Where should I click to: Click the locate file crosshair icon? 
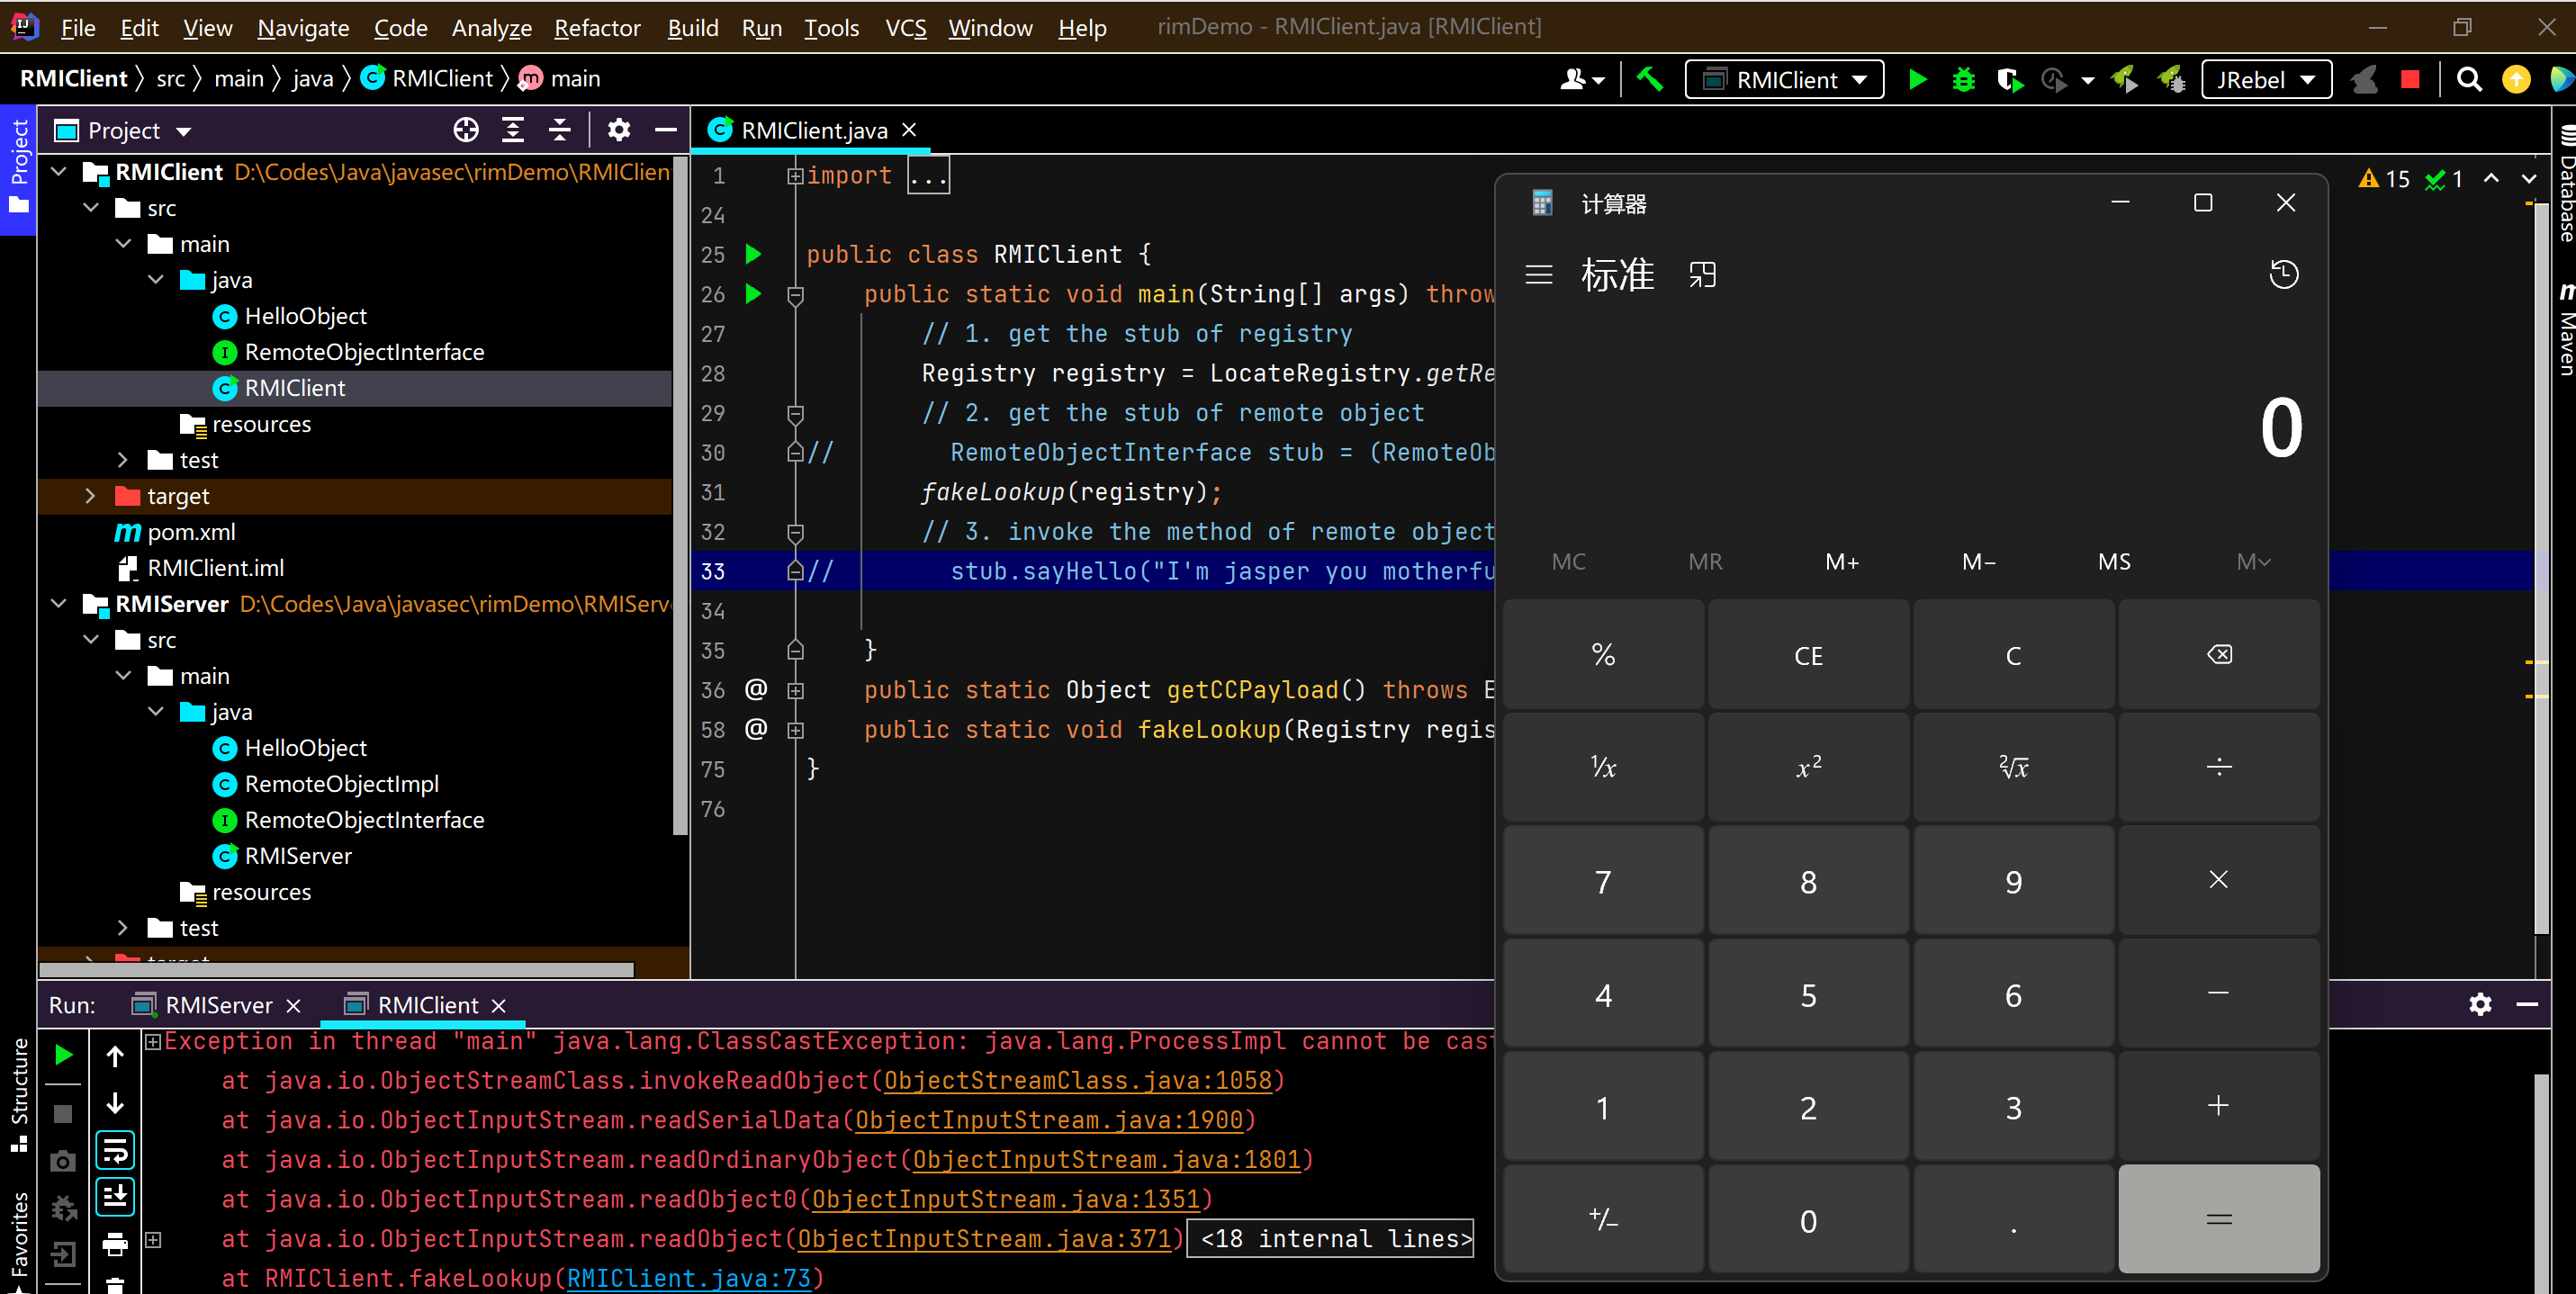[465, 130]
